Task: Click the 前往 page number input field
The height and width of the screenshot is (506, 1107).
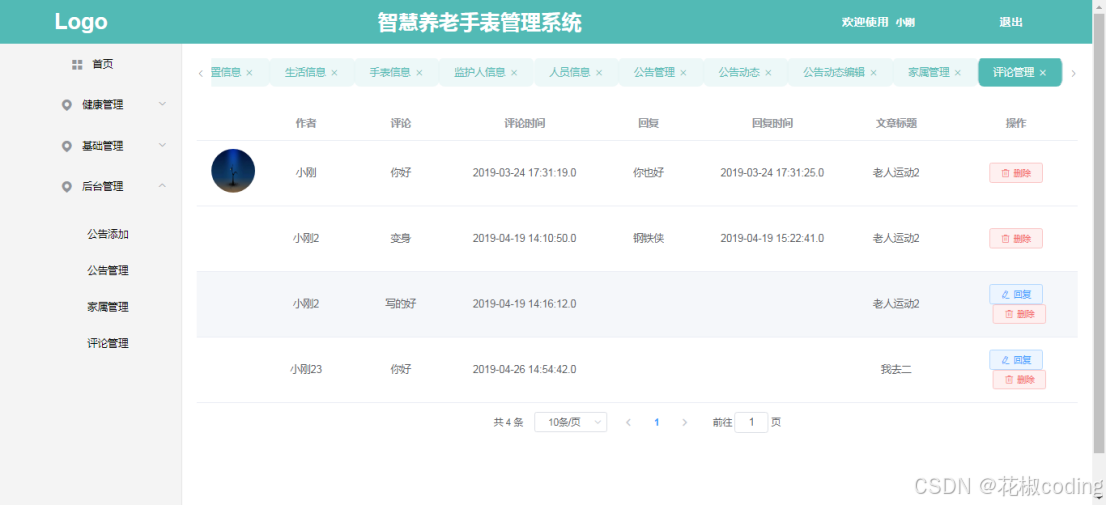Action: (x=751, y=423)
